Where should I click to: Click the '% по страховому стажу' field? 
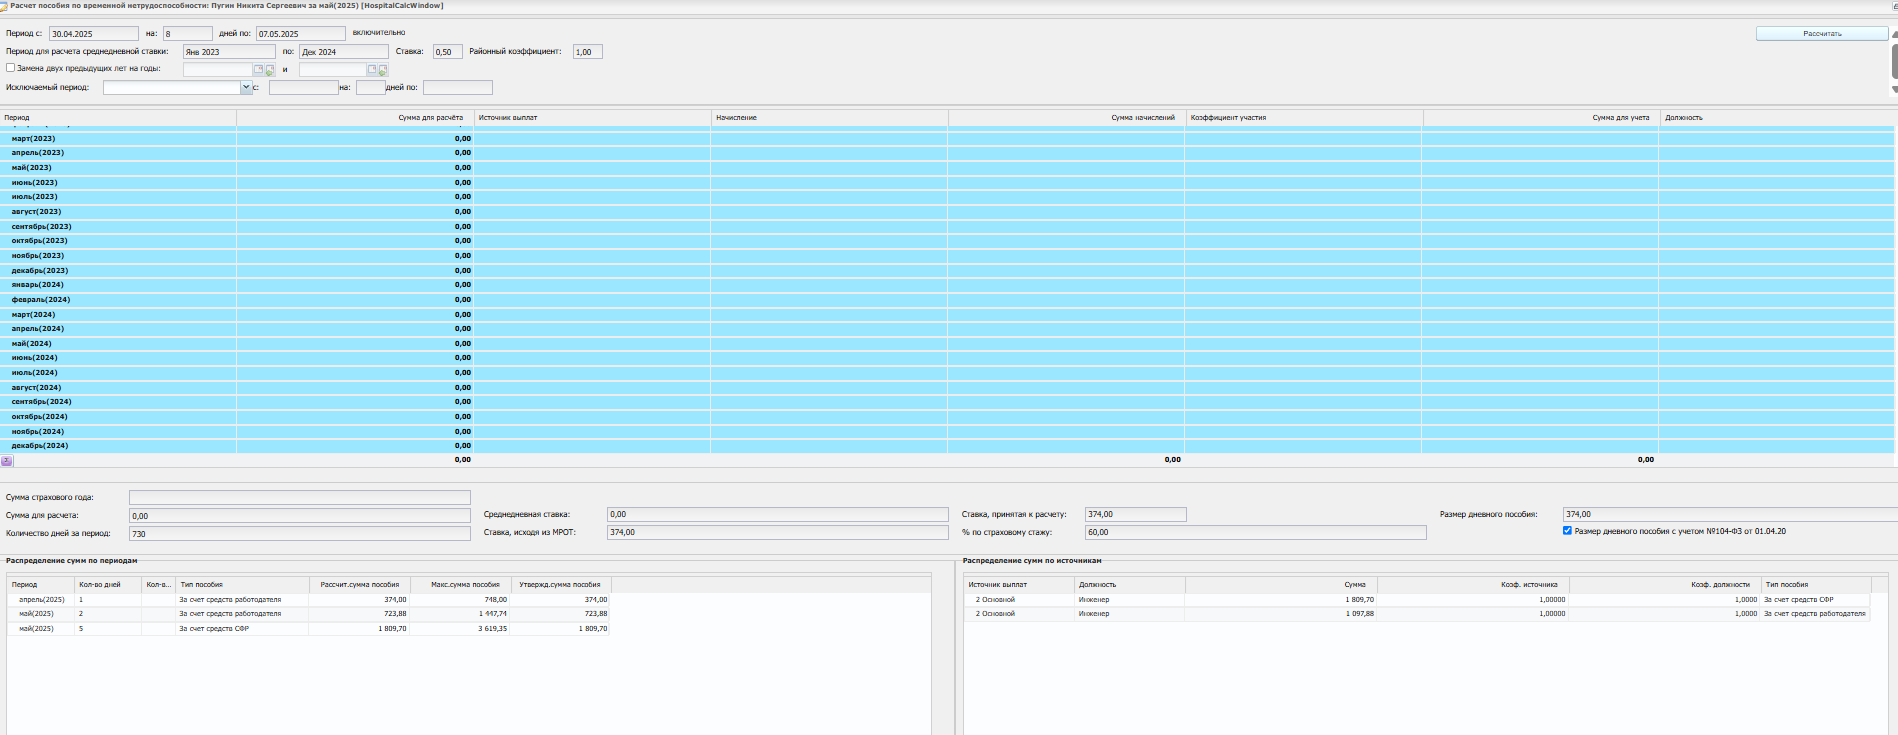[x=1256, y=532]
